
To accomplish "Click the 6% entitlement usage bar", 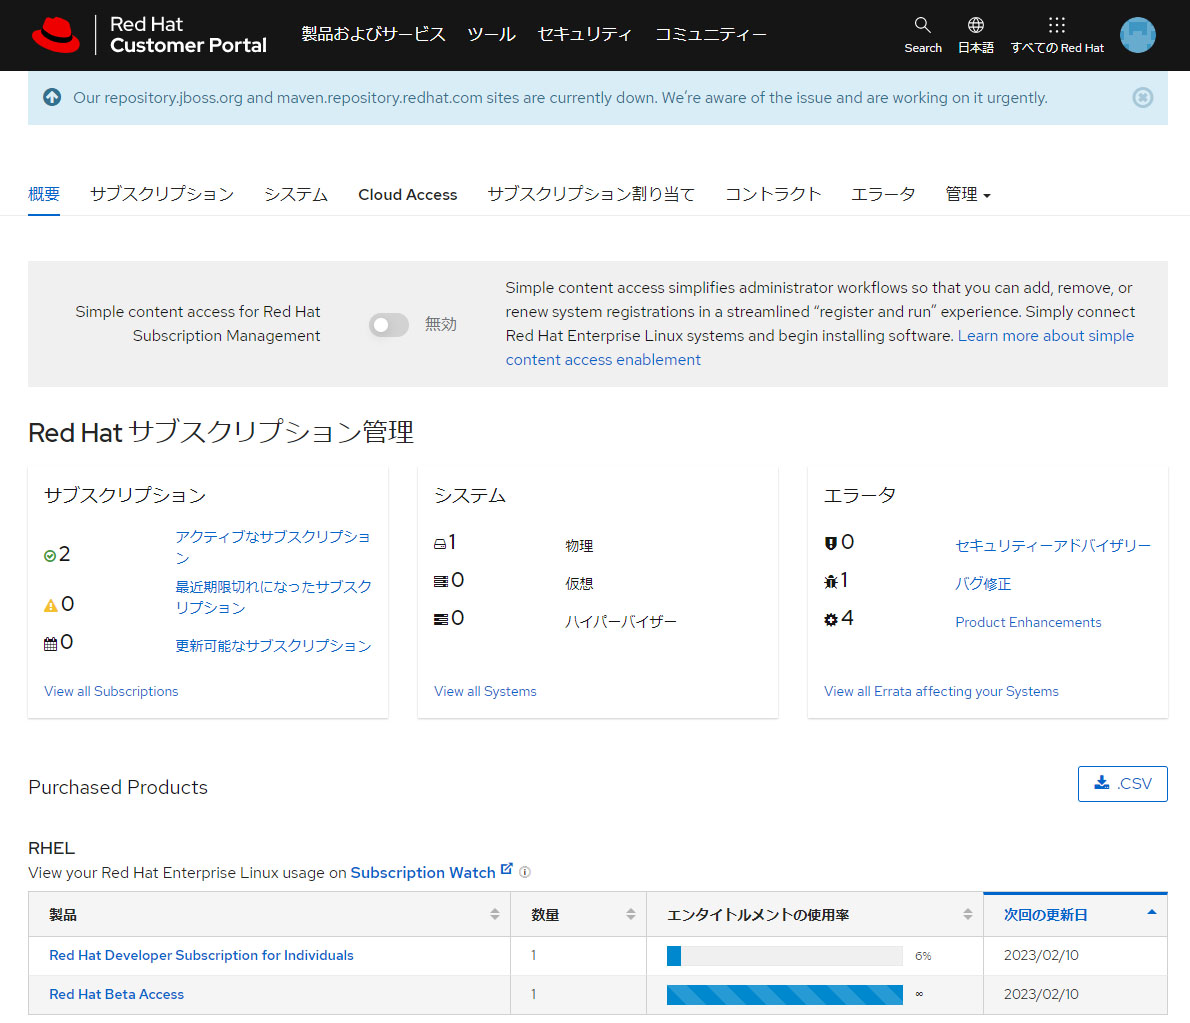I will [785, 956].
